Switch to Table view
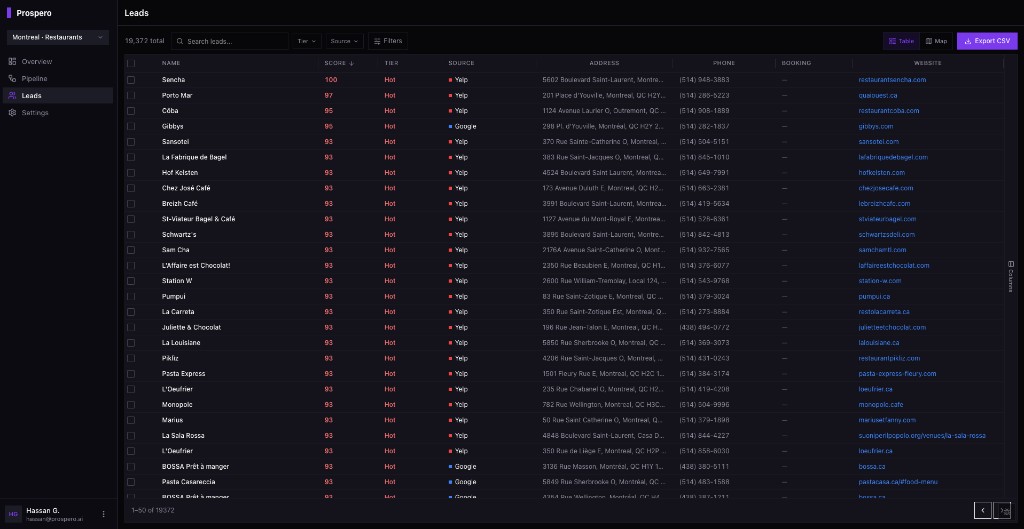1024x529 pixels. point(901,41)
